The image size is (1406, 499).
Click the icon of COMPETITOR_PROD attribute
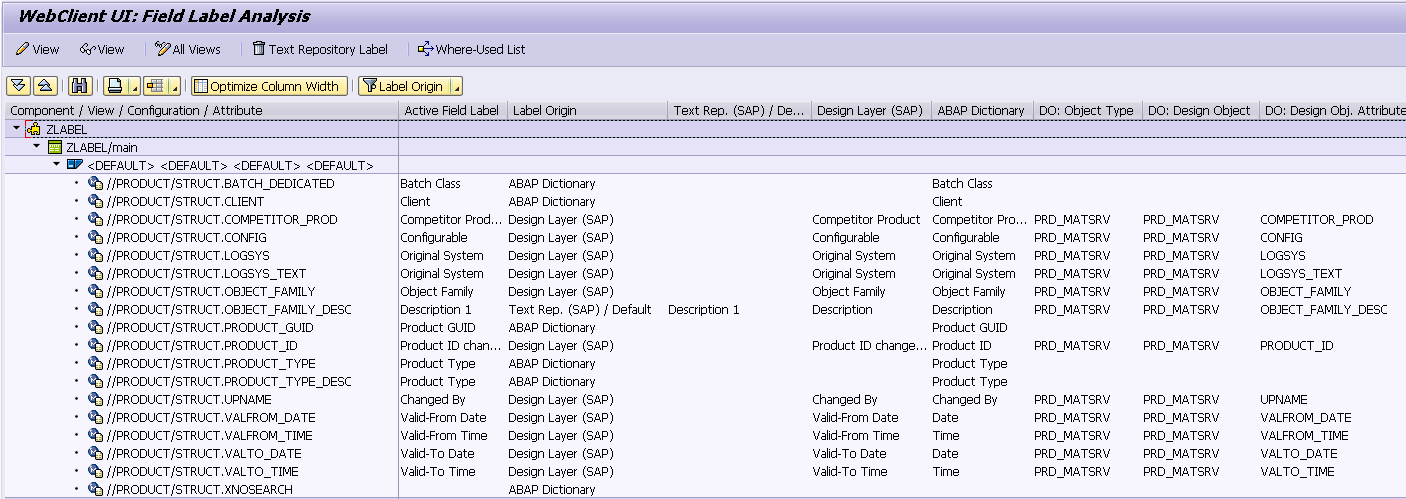pos(96,219)
